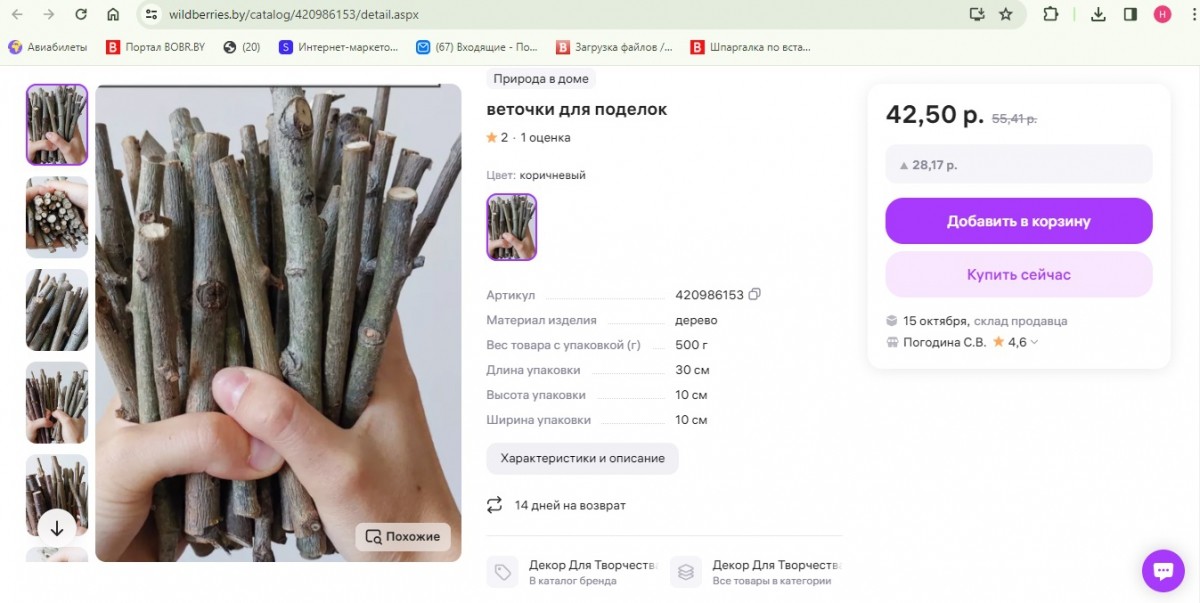The height and width of the screenshot is (603, 1200).
Task: Select the brown color swatch thumbnail
Action: pos(511,227)
